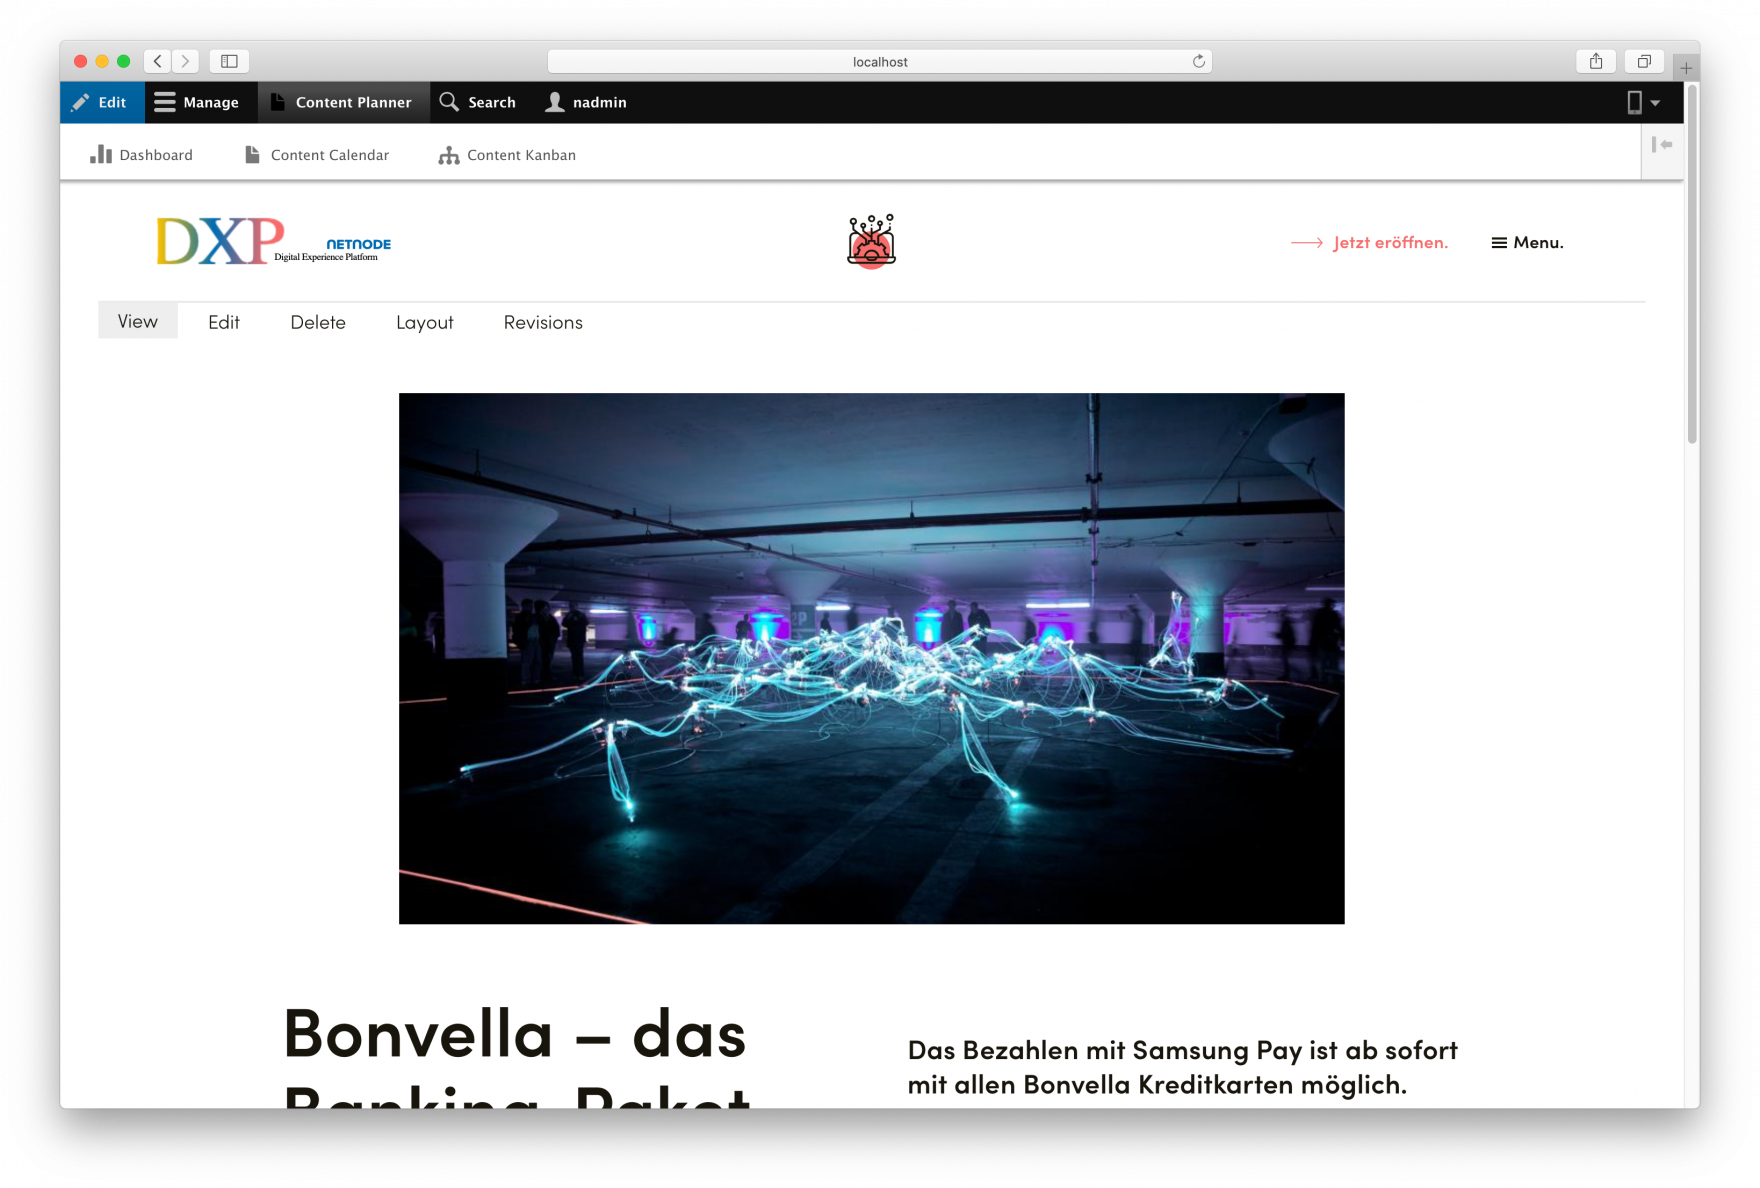Open the Dashboard bar chart link
Screen dimensions: 1760x1188
142,155
